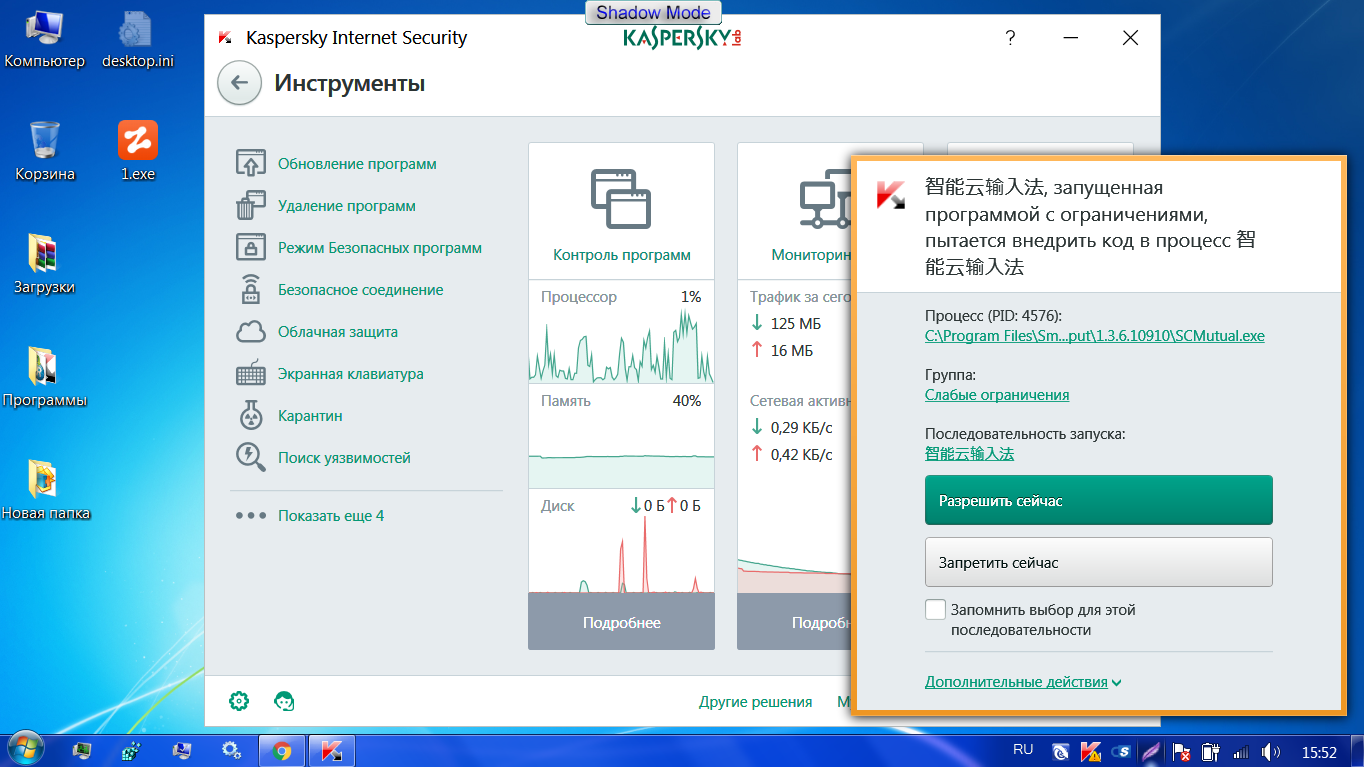1364x767 pixels.
Task: Open the Удаление программ trash icon
Action: pos(250,205)
